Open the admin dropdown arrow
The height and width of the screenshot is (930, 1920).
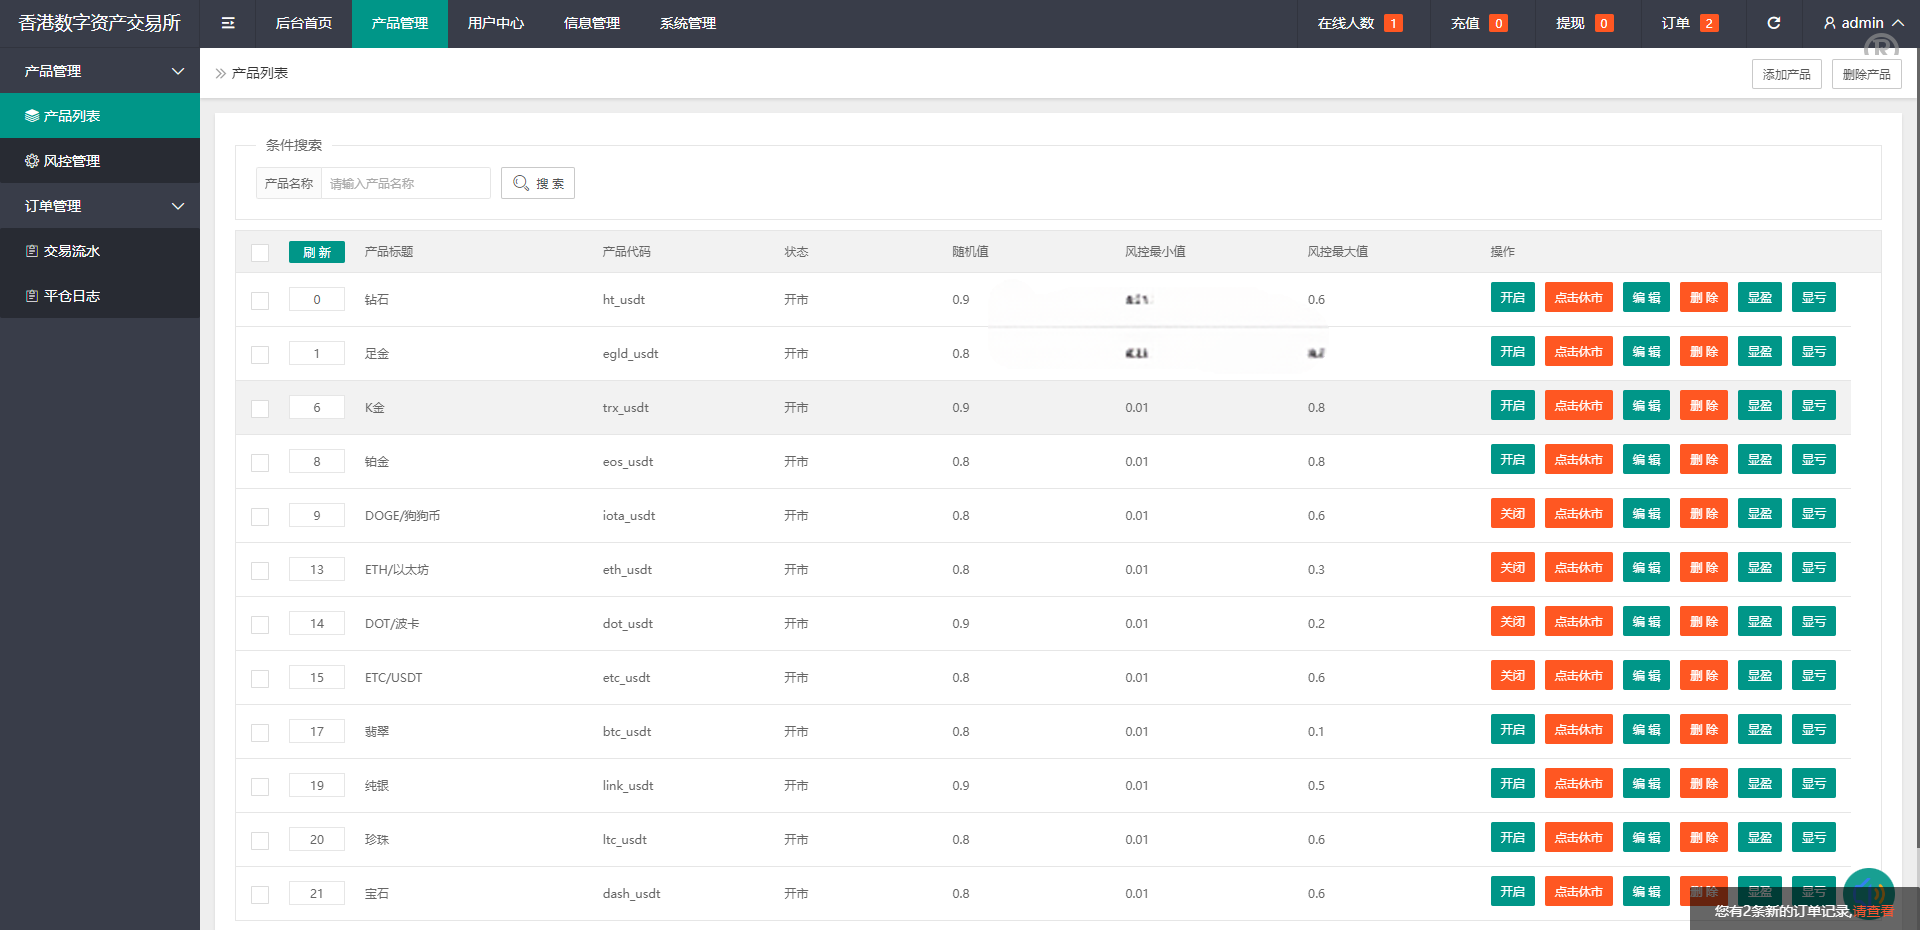pos(1898,23)
